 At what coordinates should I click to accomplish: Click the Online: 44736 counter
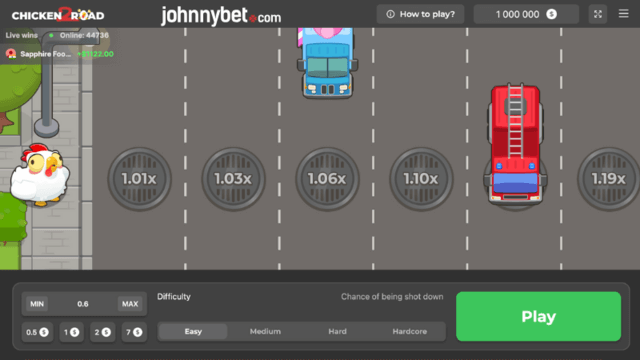click(84, 35)
